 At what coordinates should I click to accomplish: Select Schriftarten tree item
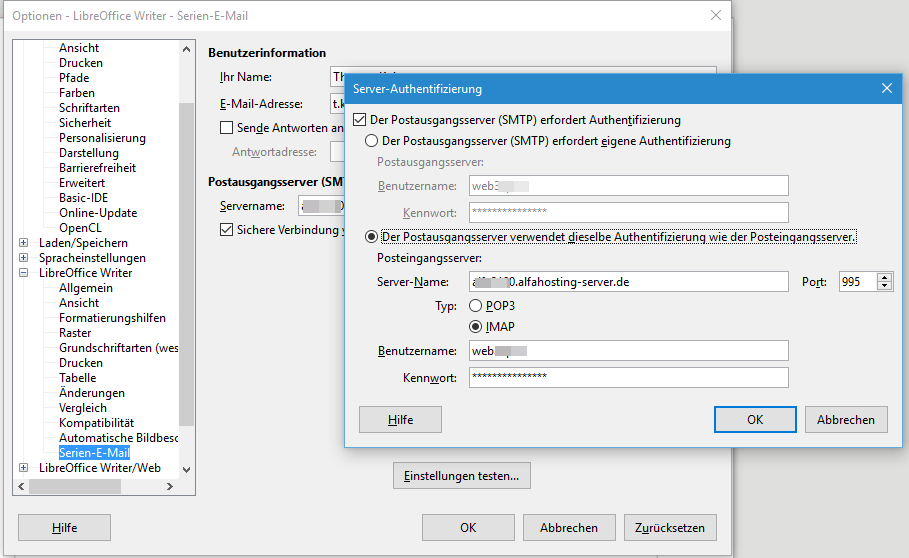(89, 108)
